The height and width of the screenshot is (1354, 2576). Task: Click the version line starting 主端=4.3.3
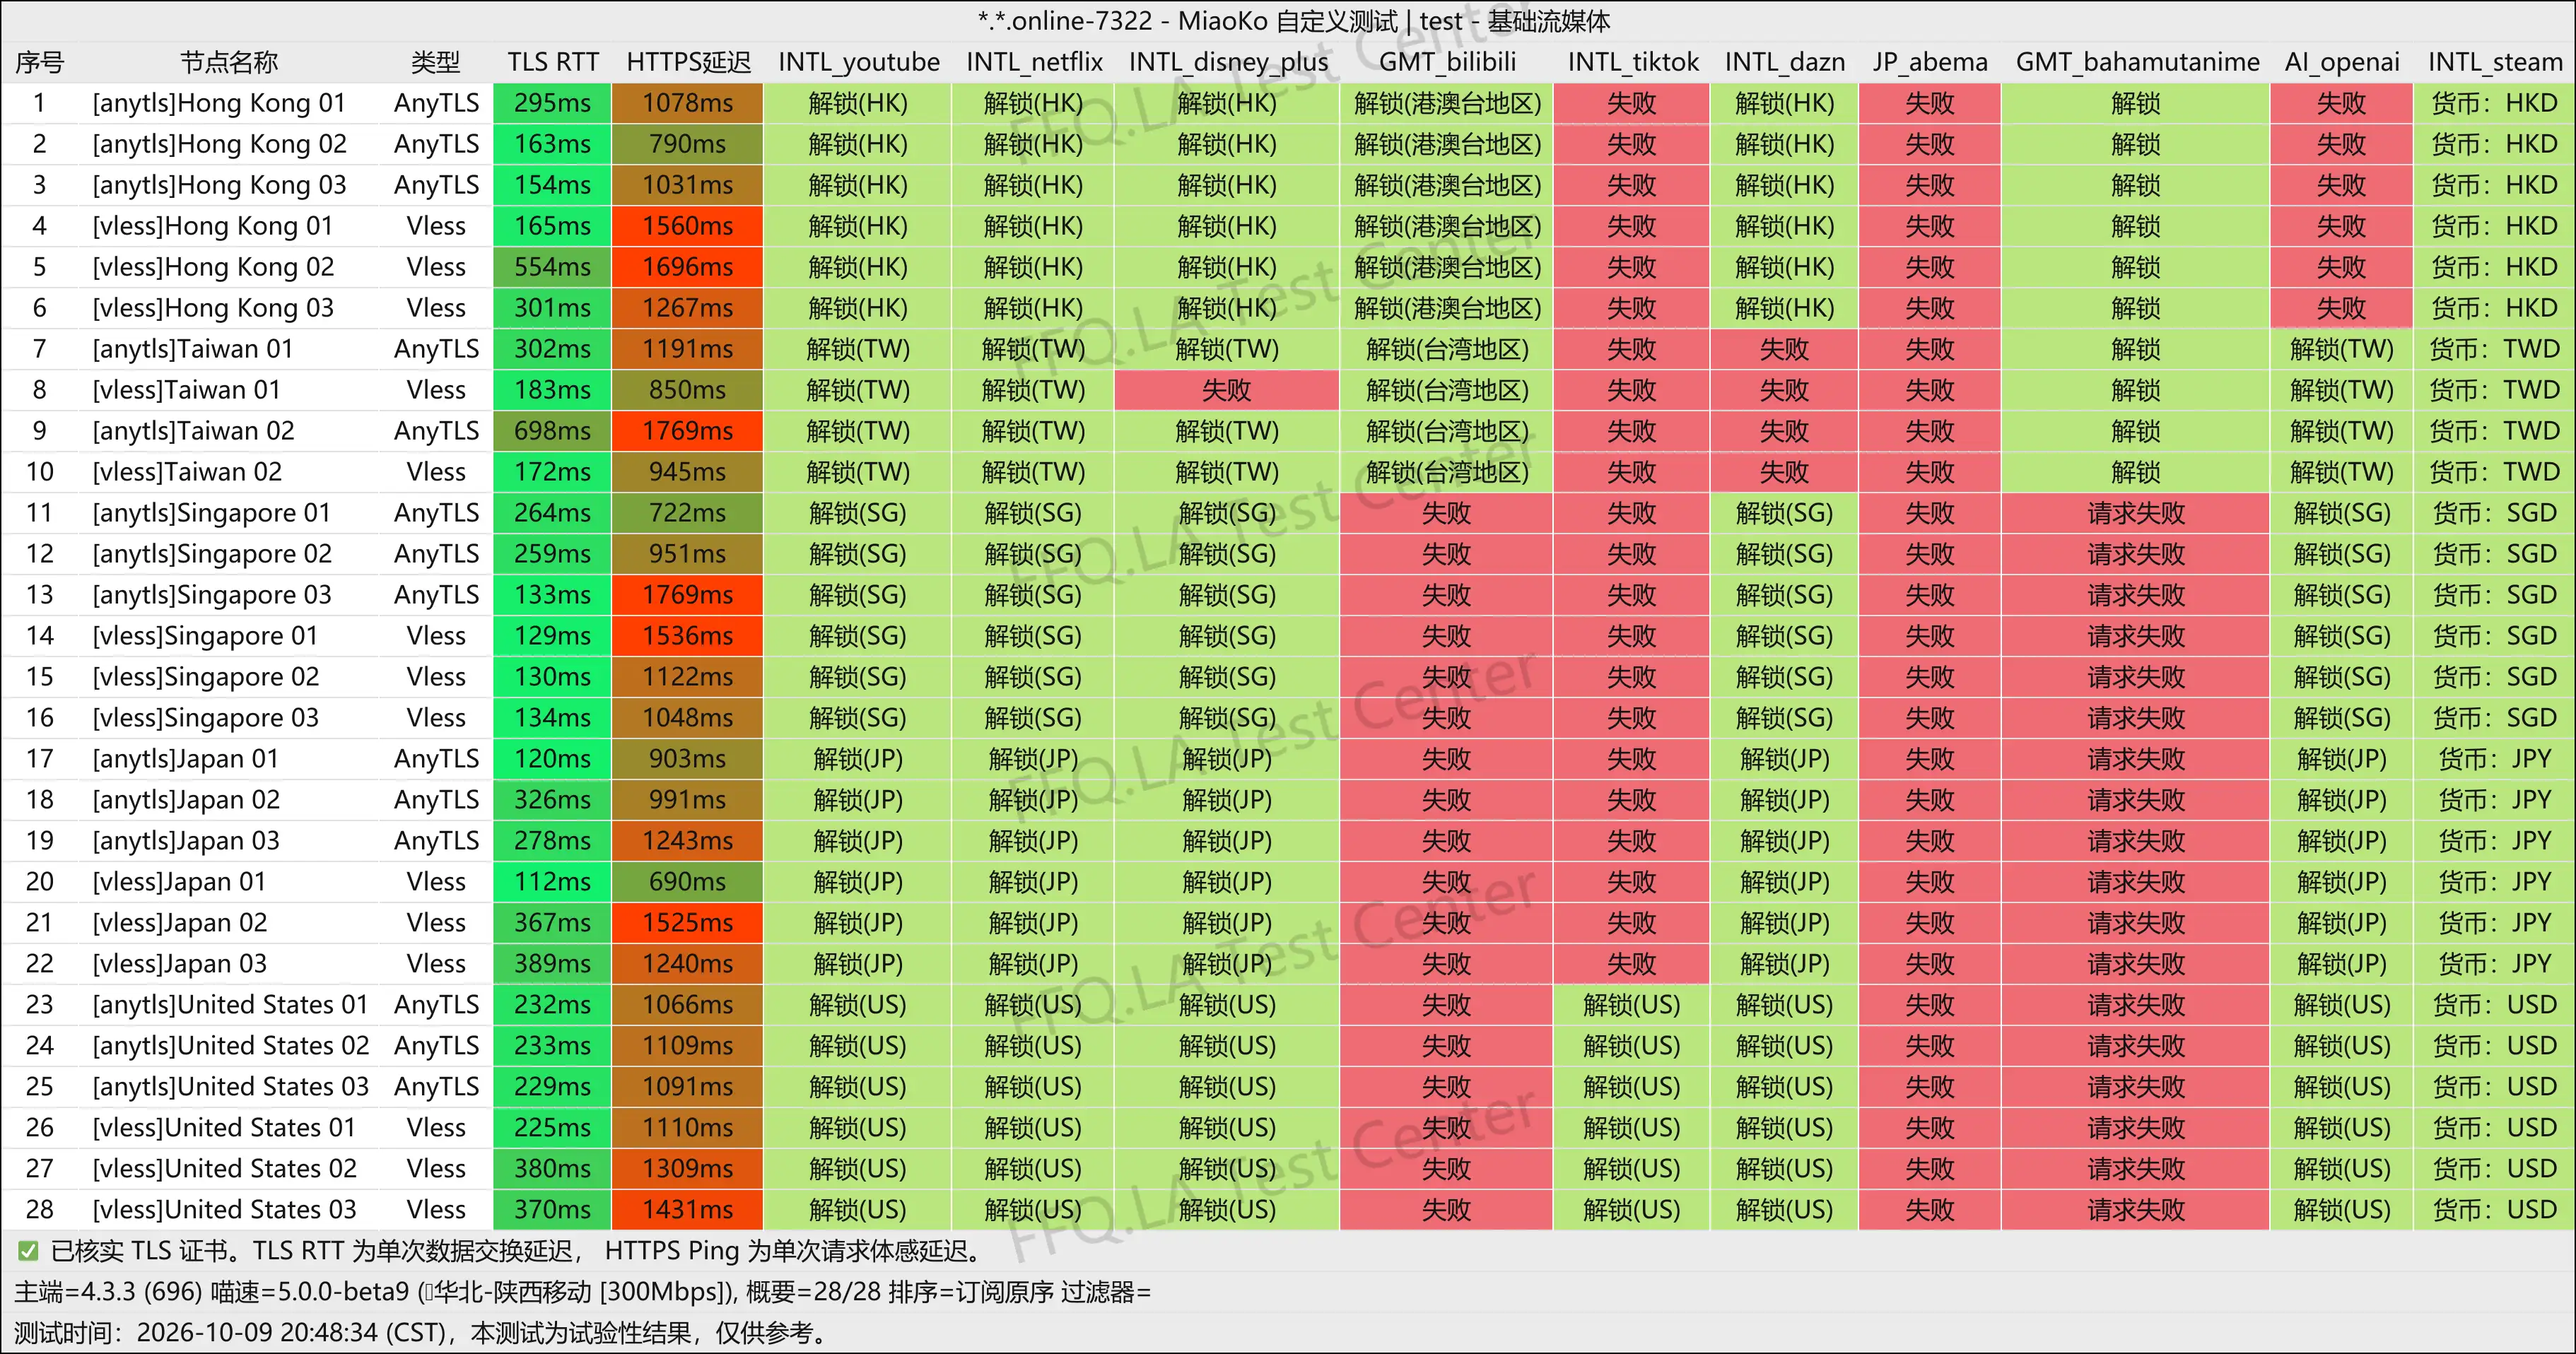click(x=583, y=1292)
